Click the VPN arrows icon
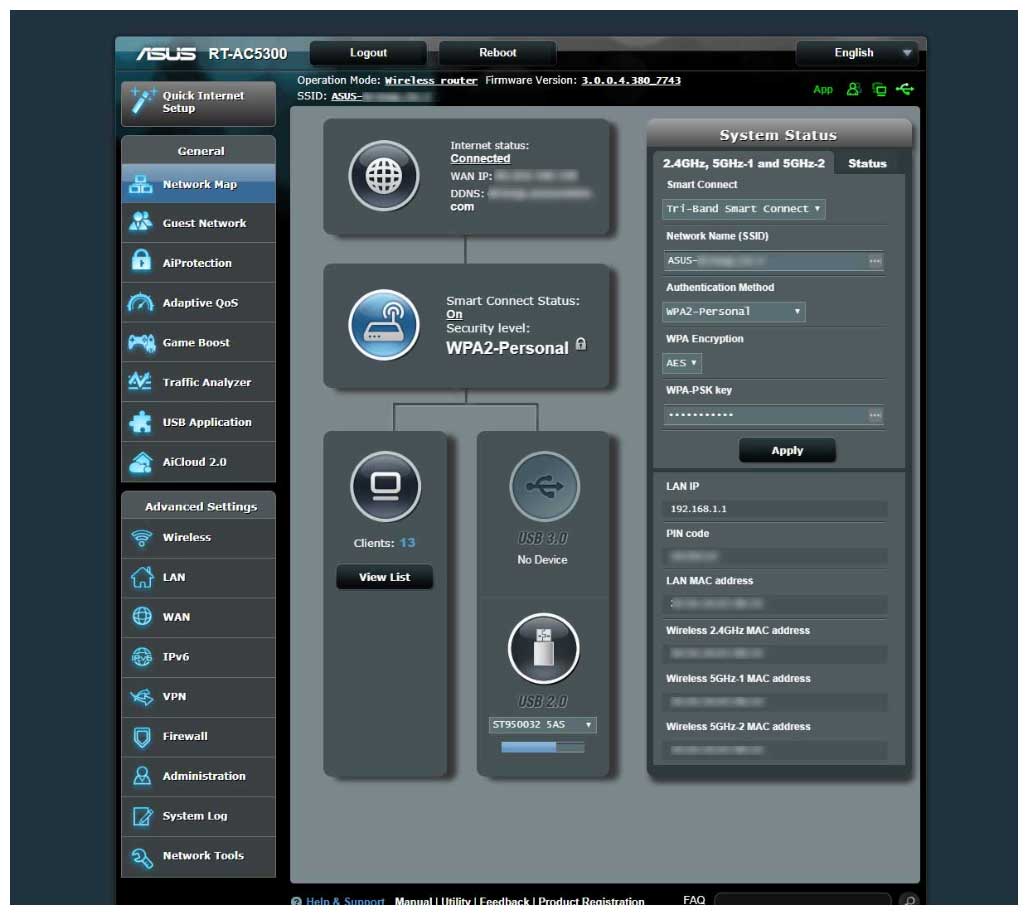This screenshot has width=1028, height=915. [142, 696]
